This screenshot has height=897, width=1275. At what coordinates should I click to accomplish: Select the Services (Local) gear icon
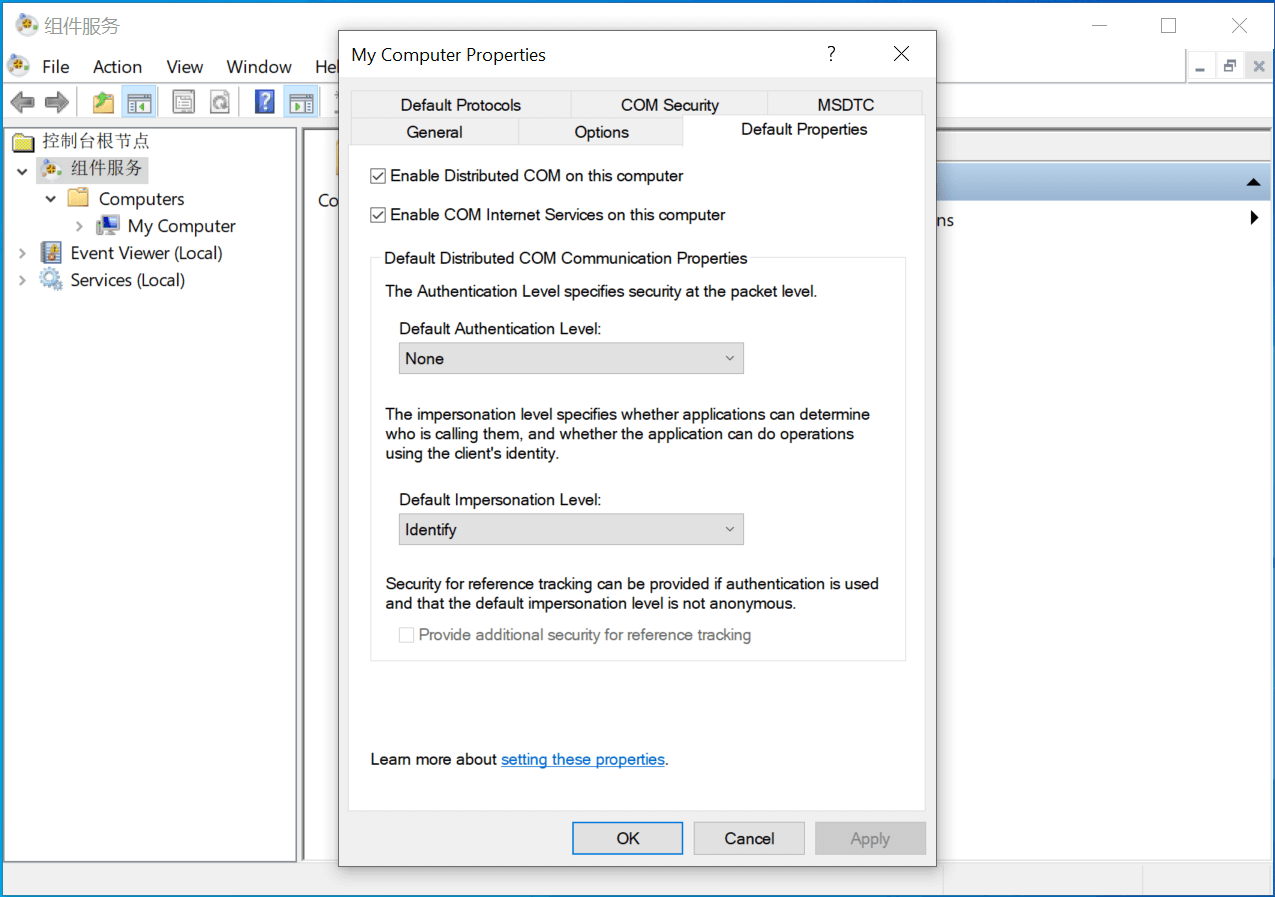(51, 280)
